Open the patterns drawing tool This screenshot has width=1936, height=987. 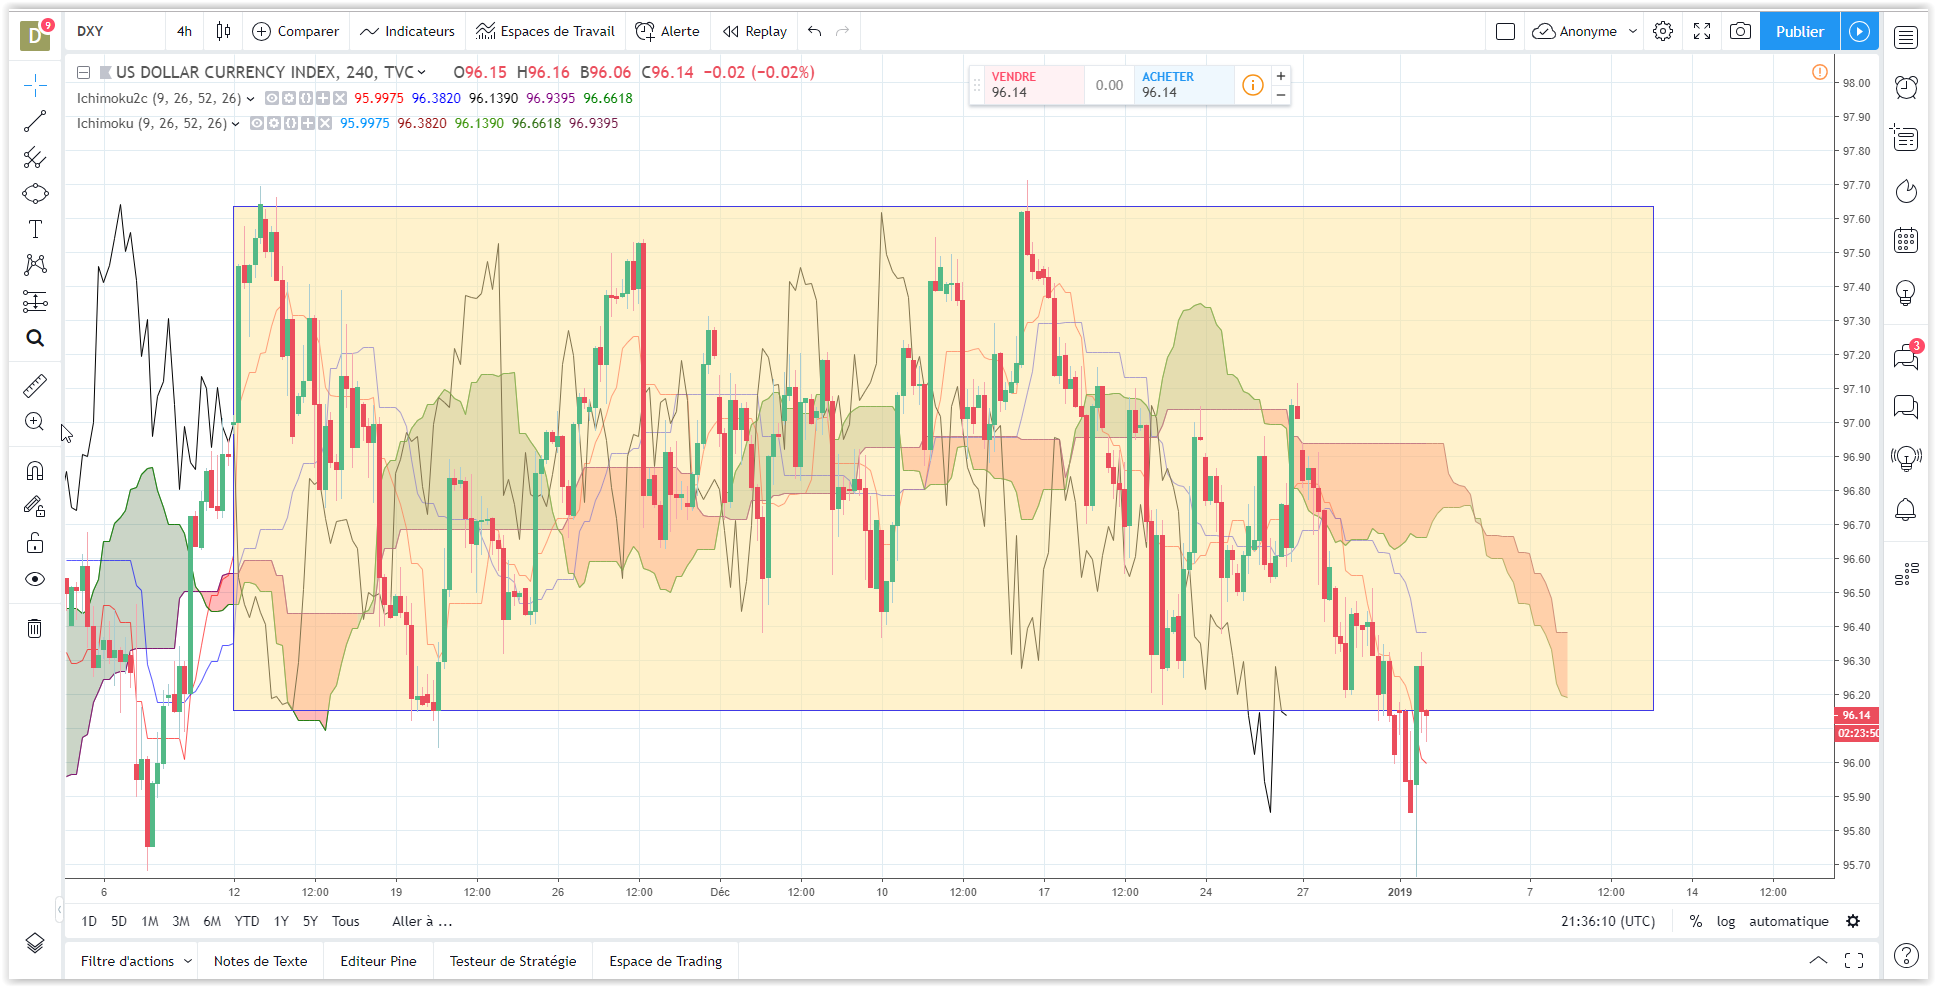coord(35,265)
